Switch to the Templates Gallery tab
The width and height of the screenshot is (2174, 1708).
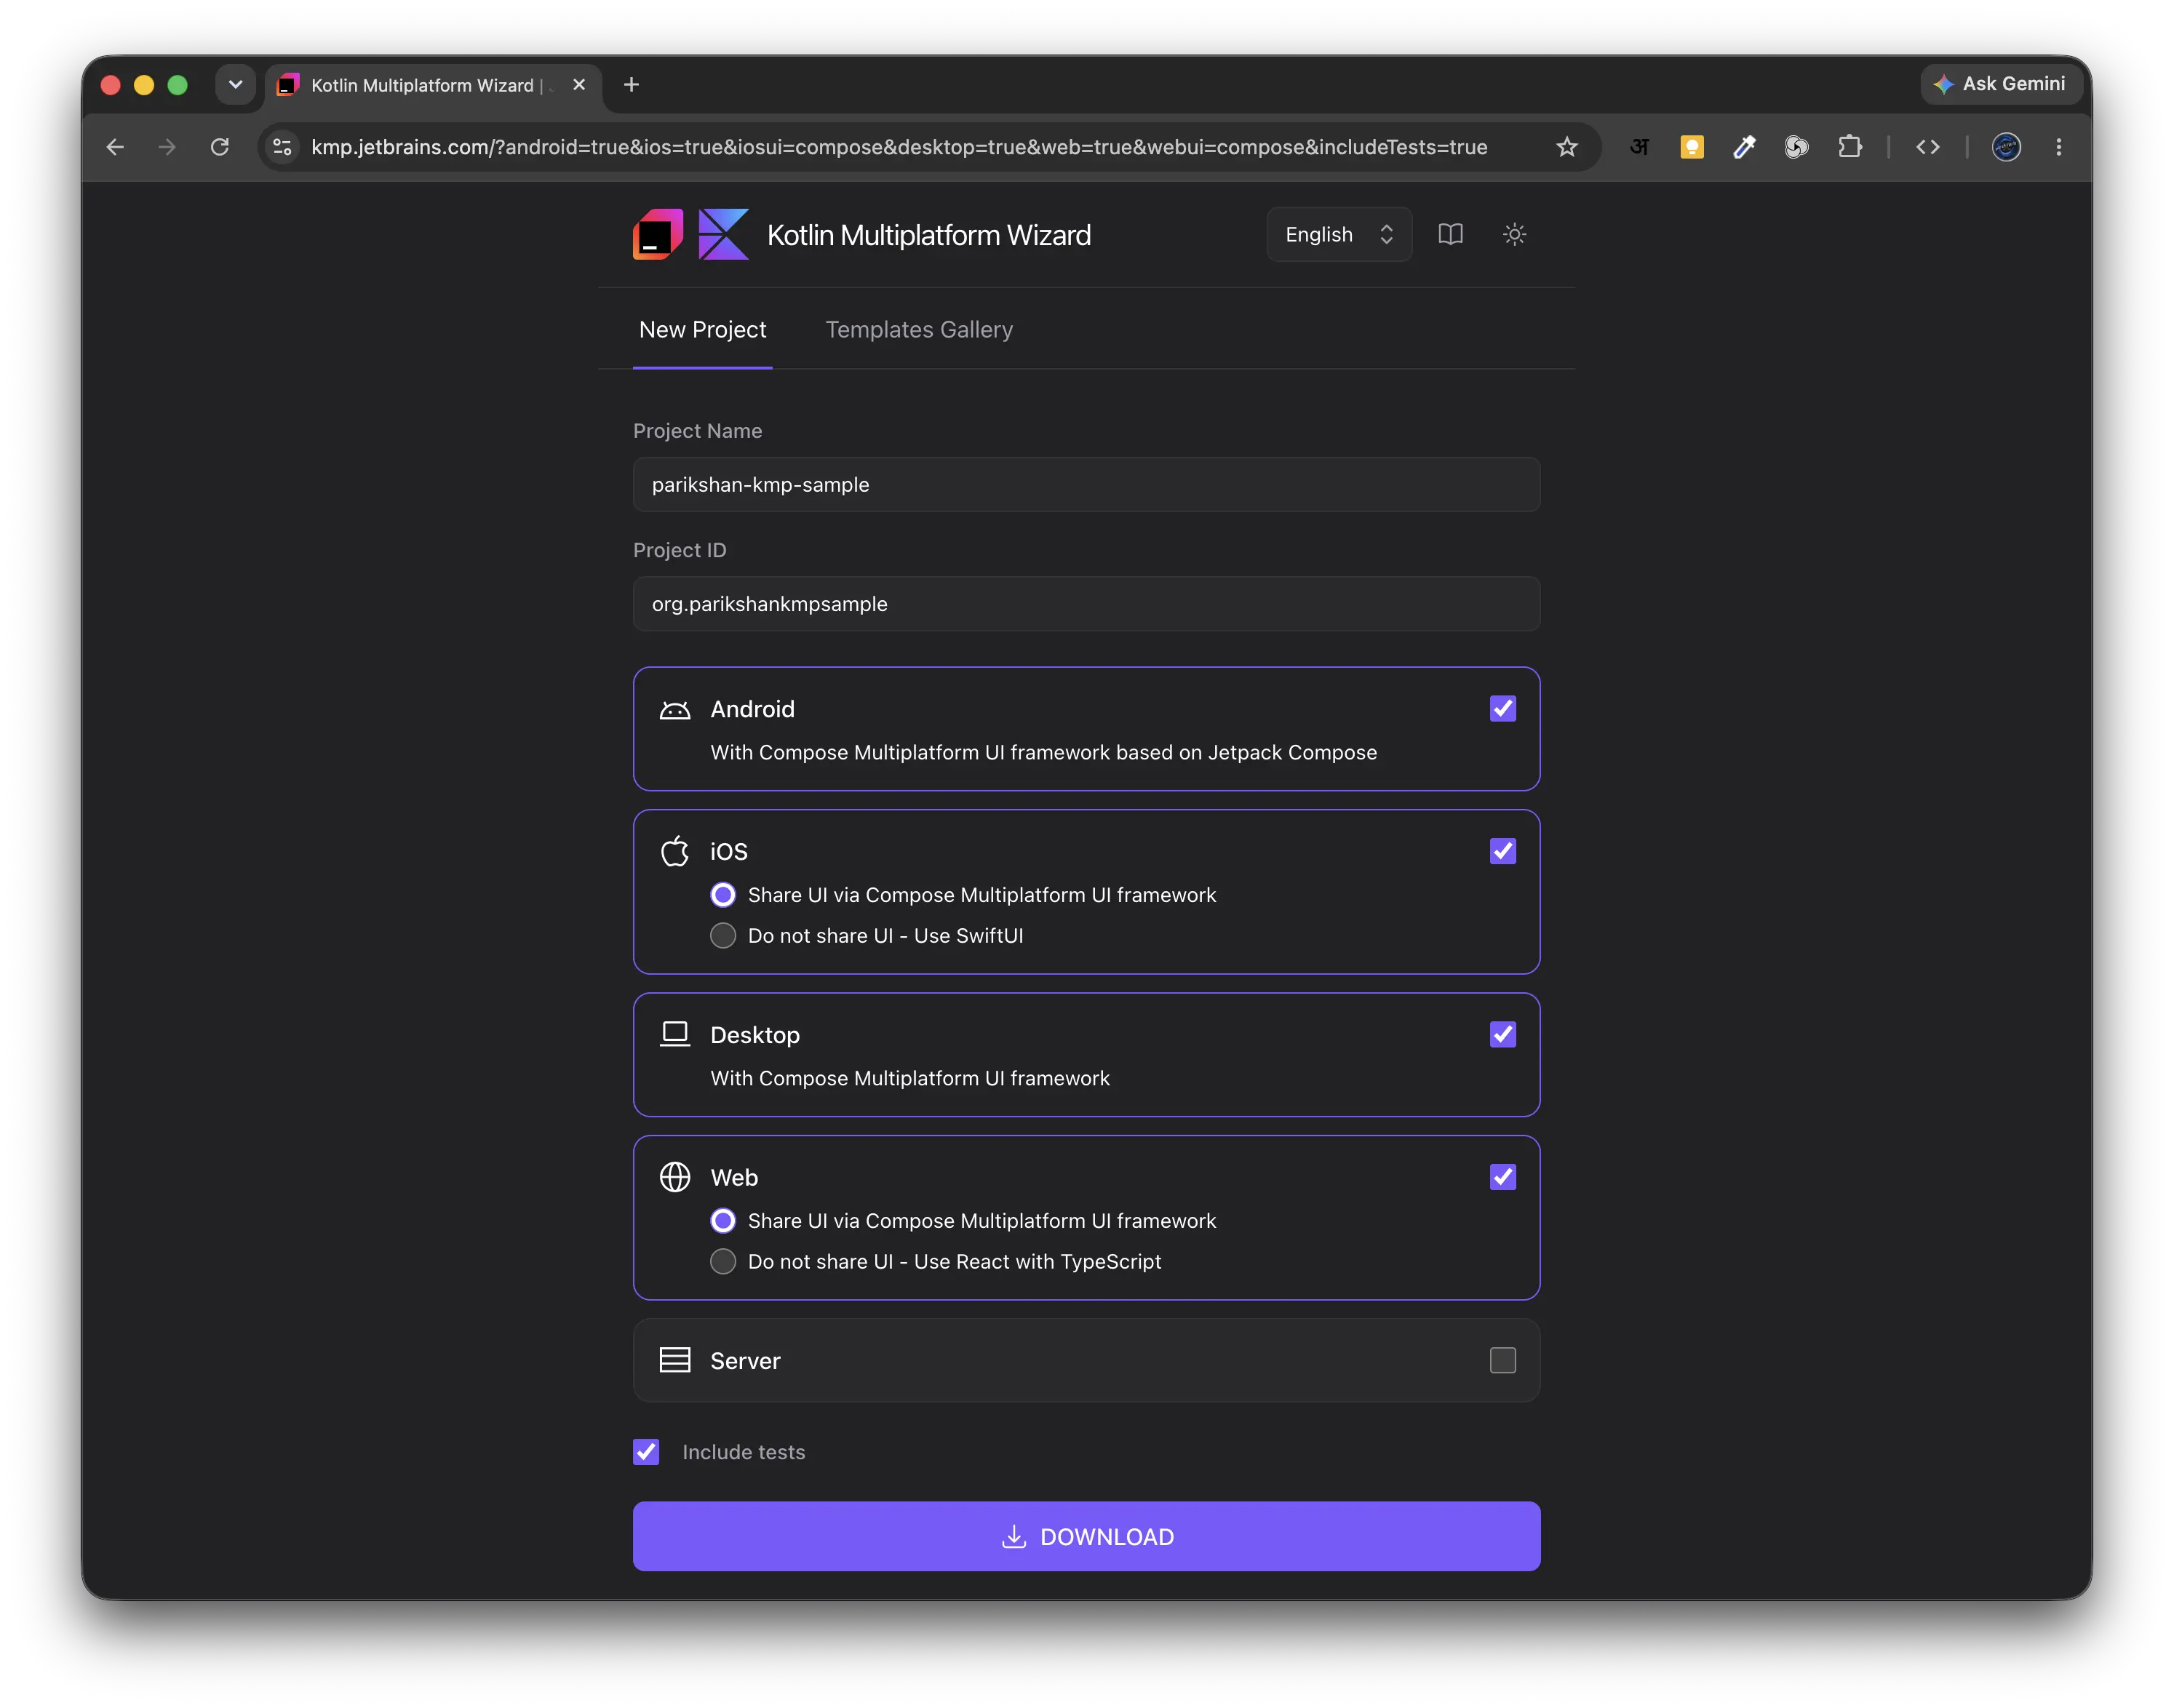pos(919,330)
